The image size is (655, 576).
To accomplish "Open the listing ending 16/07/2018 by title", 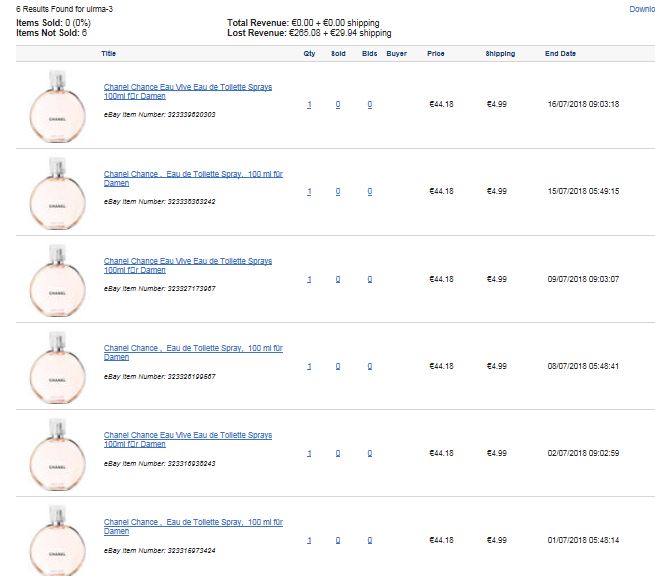I will pyautogui.click(x=188, y=91).
